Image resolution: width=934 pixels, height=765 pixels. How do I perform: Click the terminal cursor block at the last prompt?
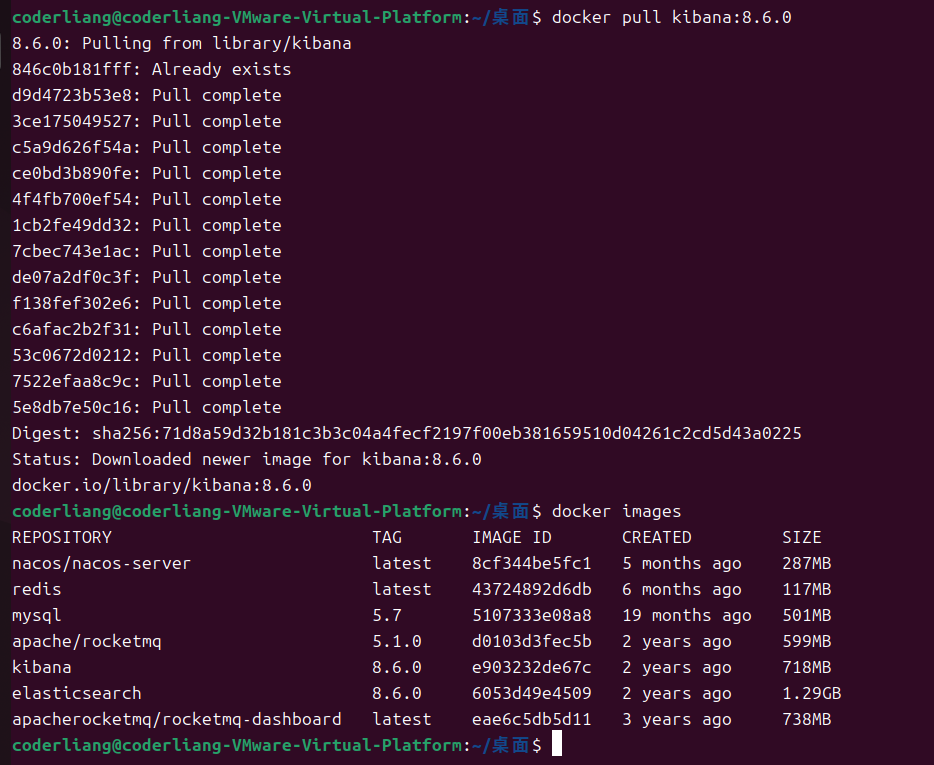(557, 744)
